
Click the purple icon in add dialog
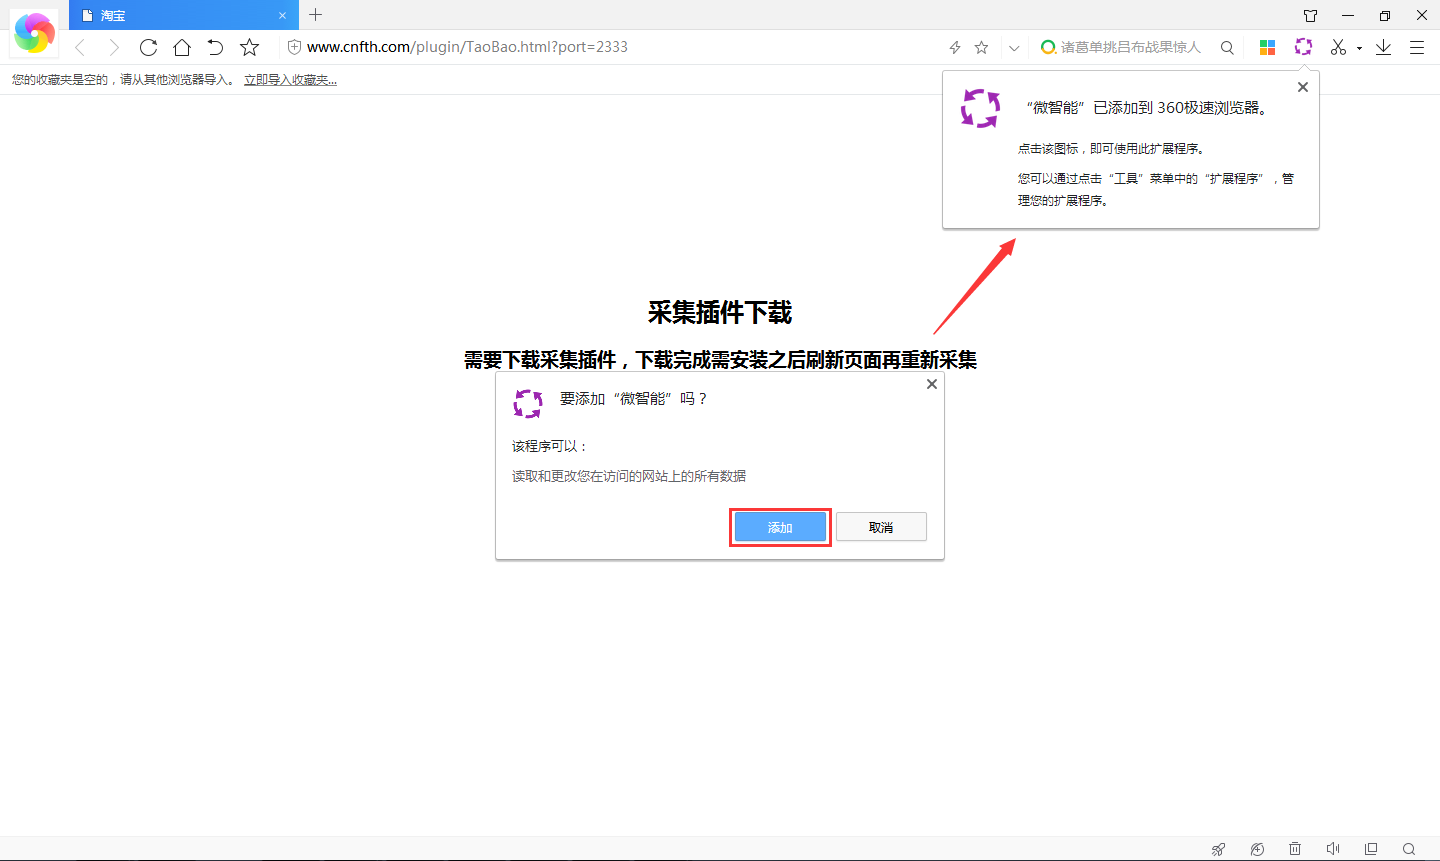pos(528,404)
